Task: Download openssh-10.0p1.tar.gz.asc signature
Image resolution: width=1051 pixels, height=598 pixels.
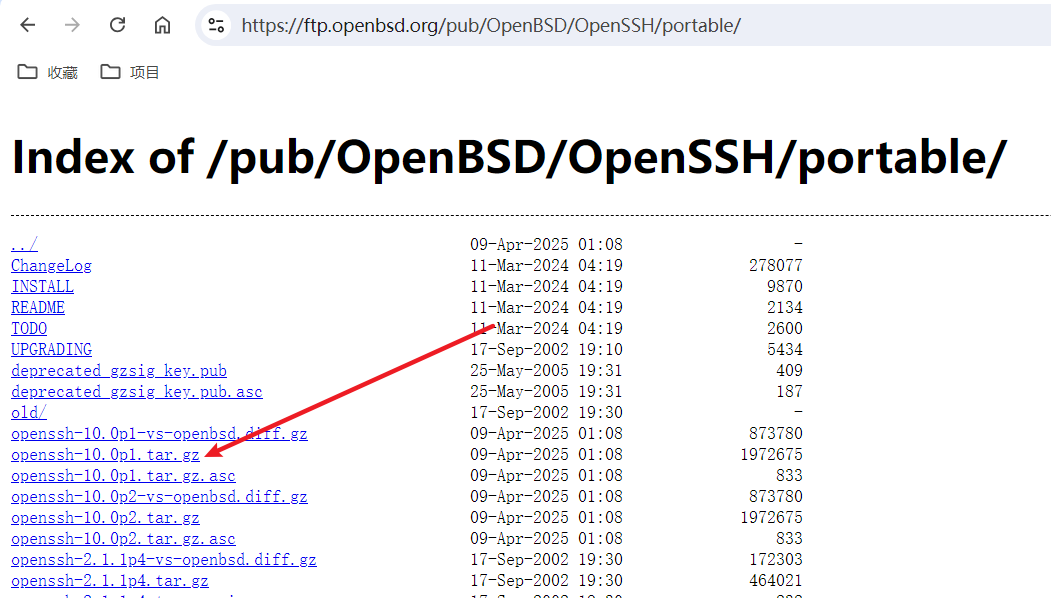Action: [123, 476]
